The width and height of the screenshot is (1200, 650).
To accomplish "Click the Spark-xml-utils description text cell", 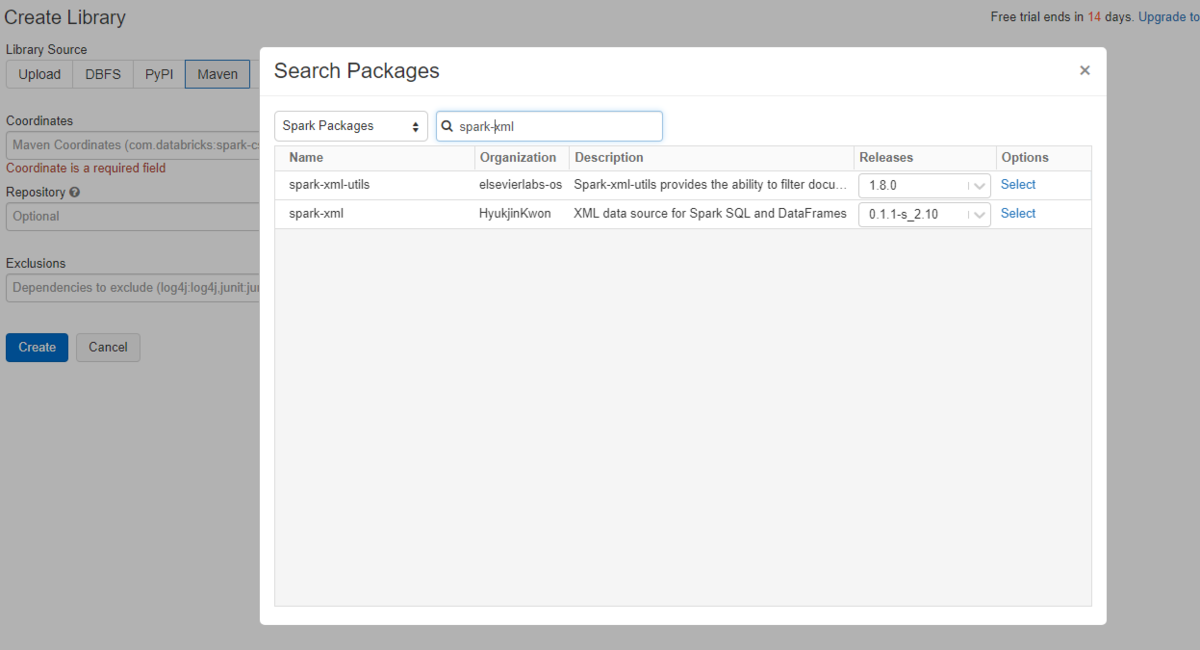I will 712,185.
